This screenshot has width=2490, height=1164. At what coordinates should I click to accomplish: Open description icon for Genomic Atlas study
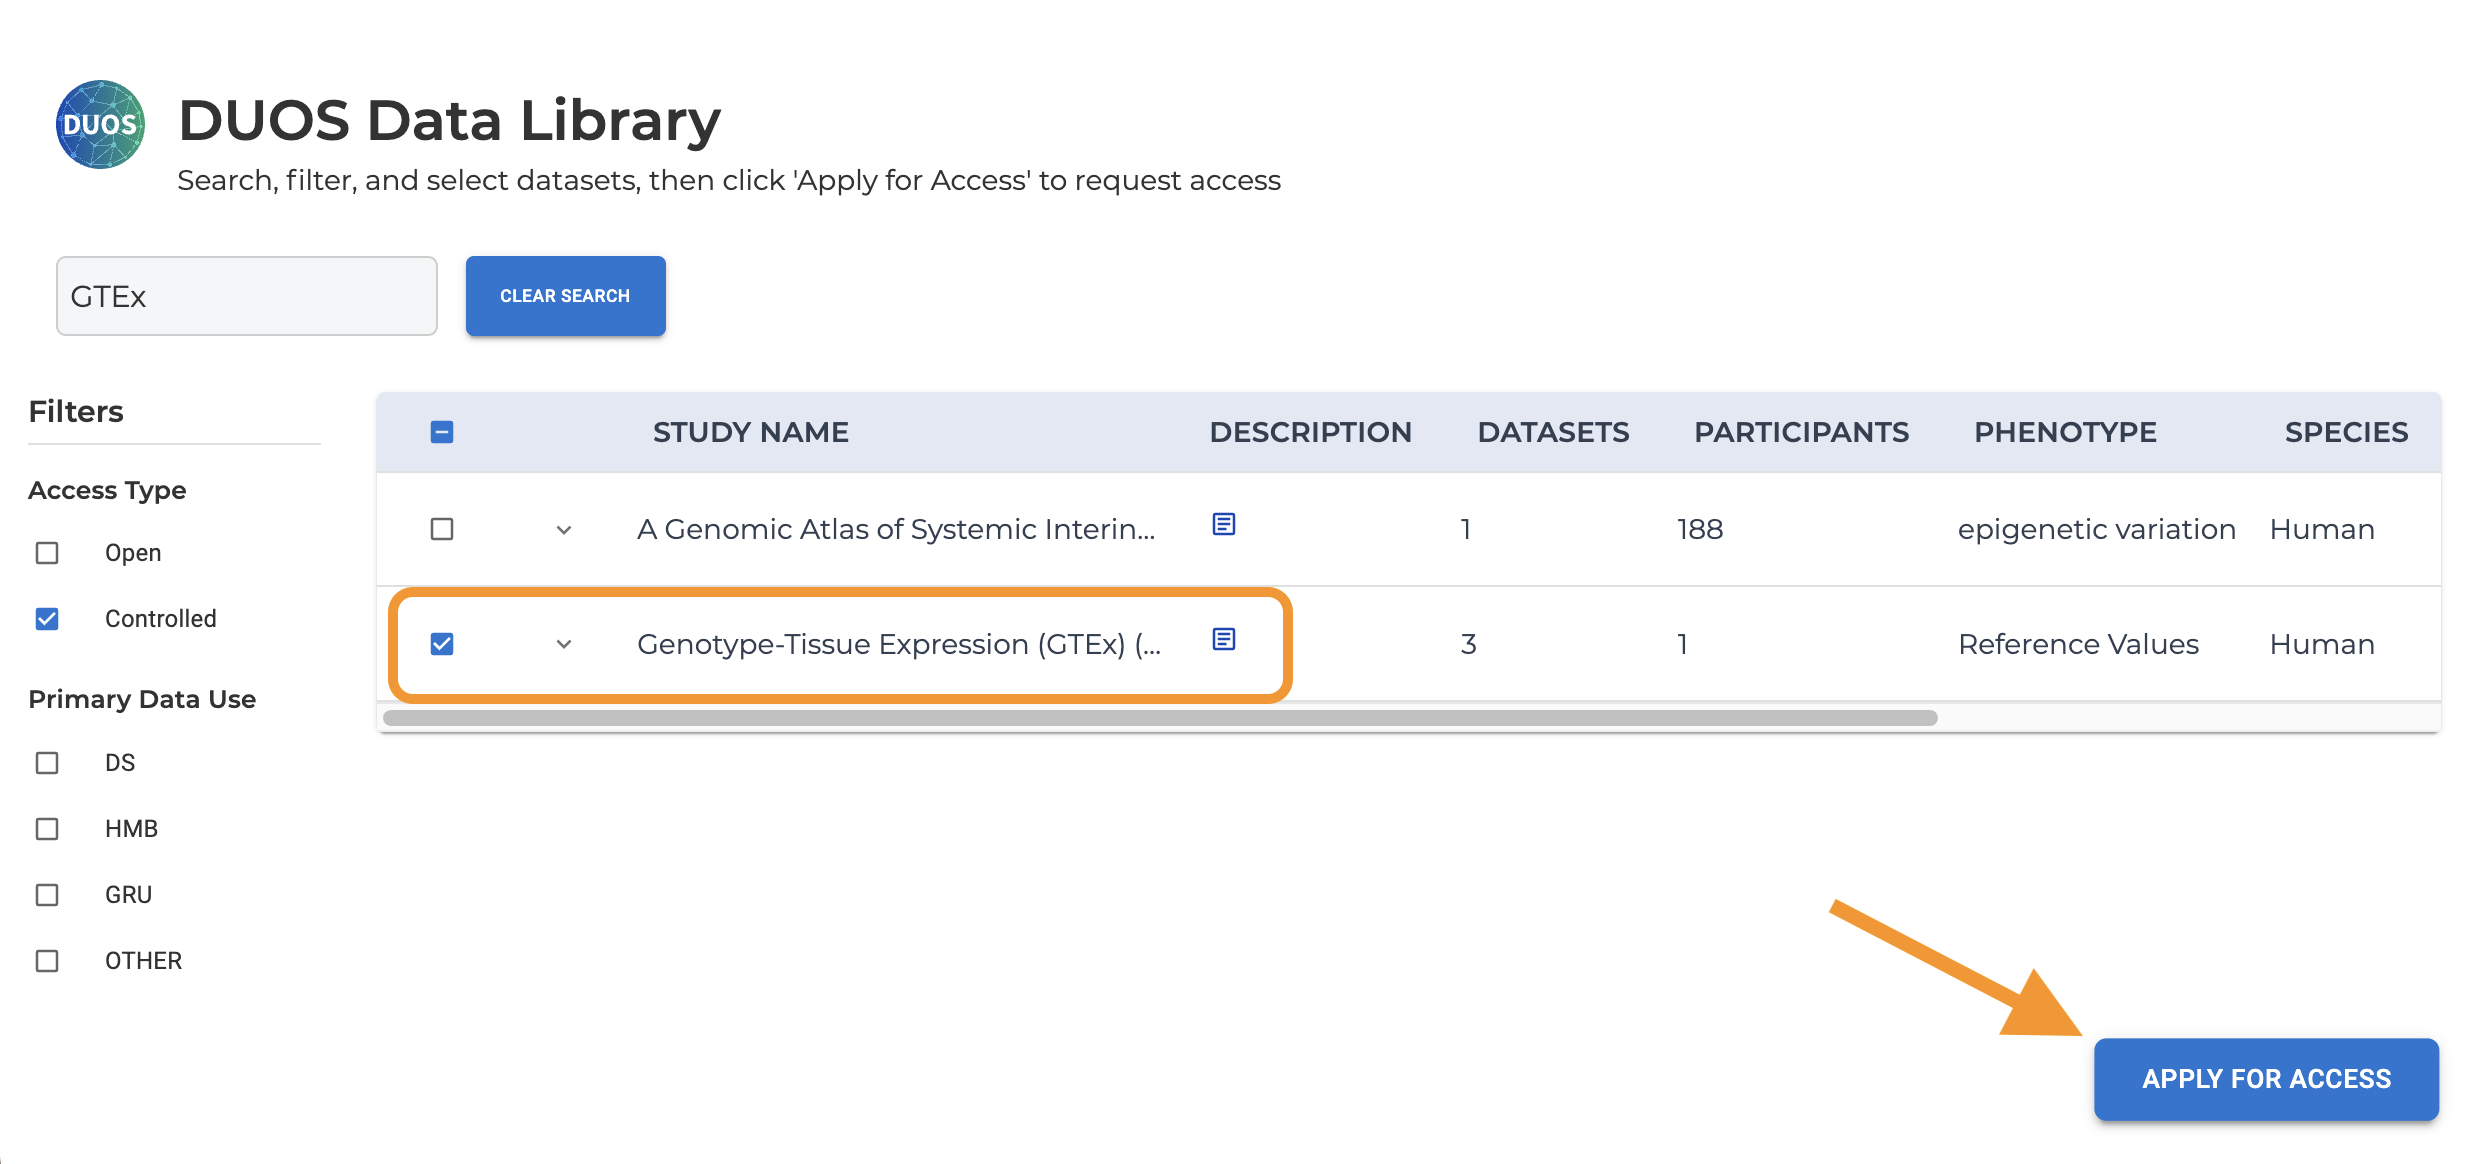tap(1224, 524)
